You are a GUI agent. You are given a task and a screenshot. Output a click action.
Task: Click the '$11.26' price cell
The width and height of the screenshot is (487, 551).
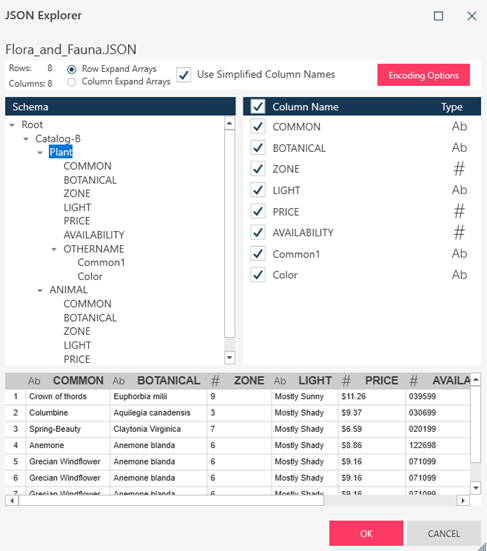point(372,396)
